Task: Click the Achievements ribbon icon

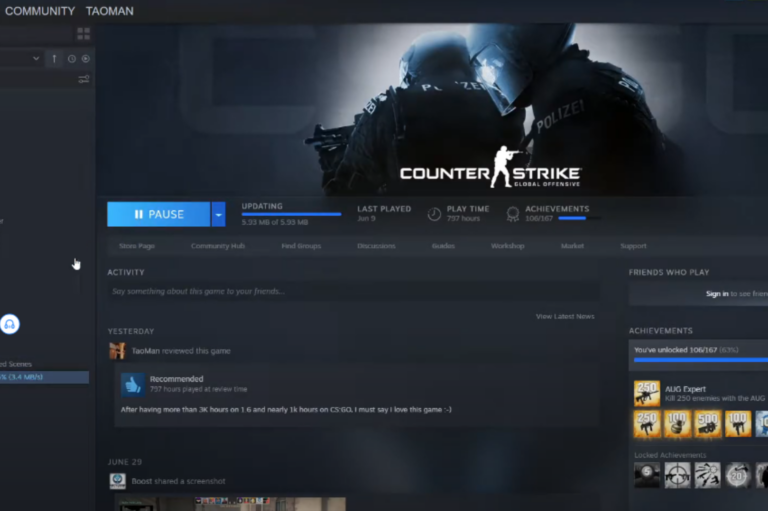Action: 513,214
